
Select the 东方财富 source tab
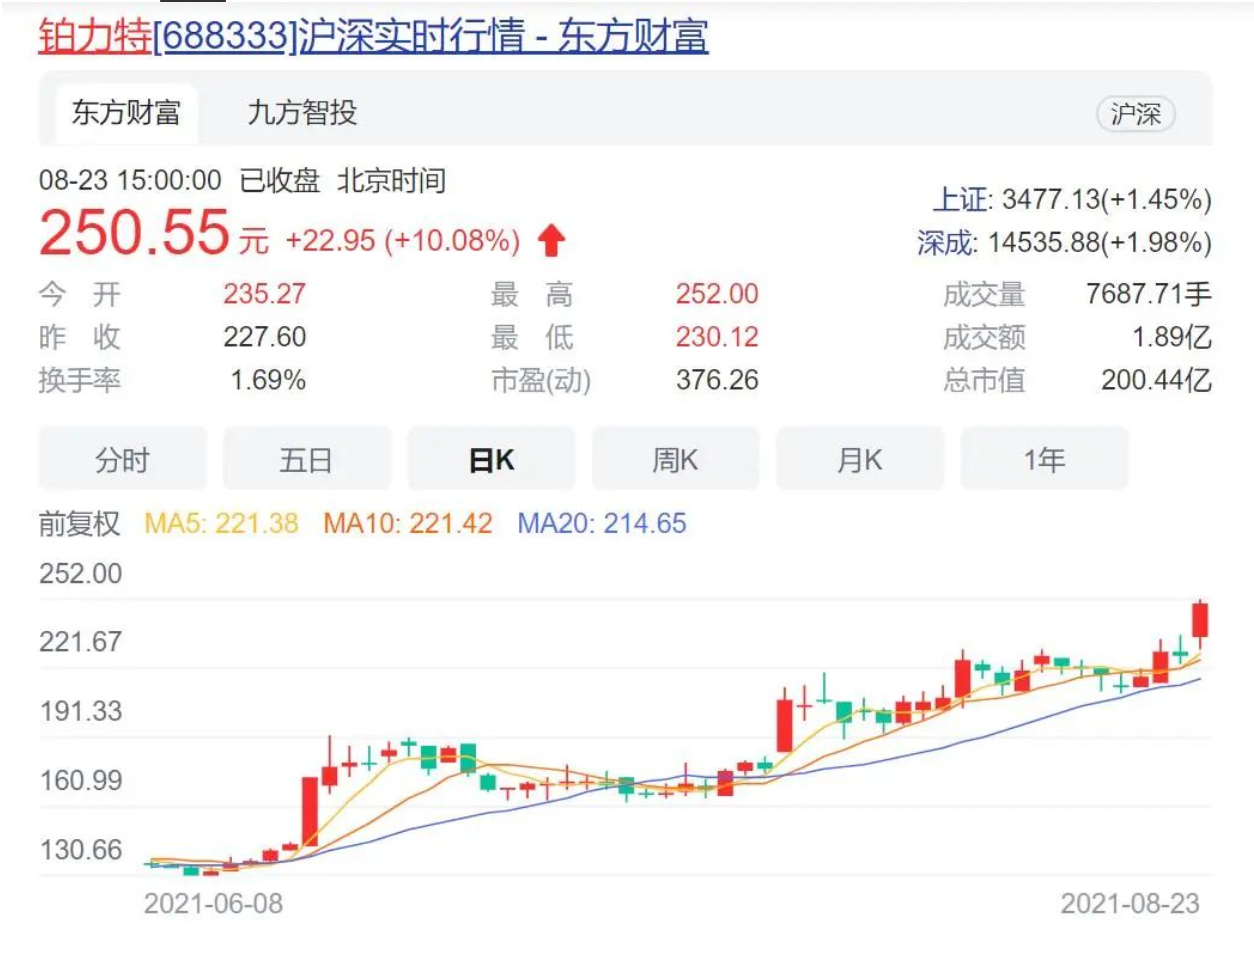point(126,113)
